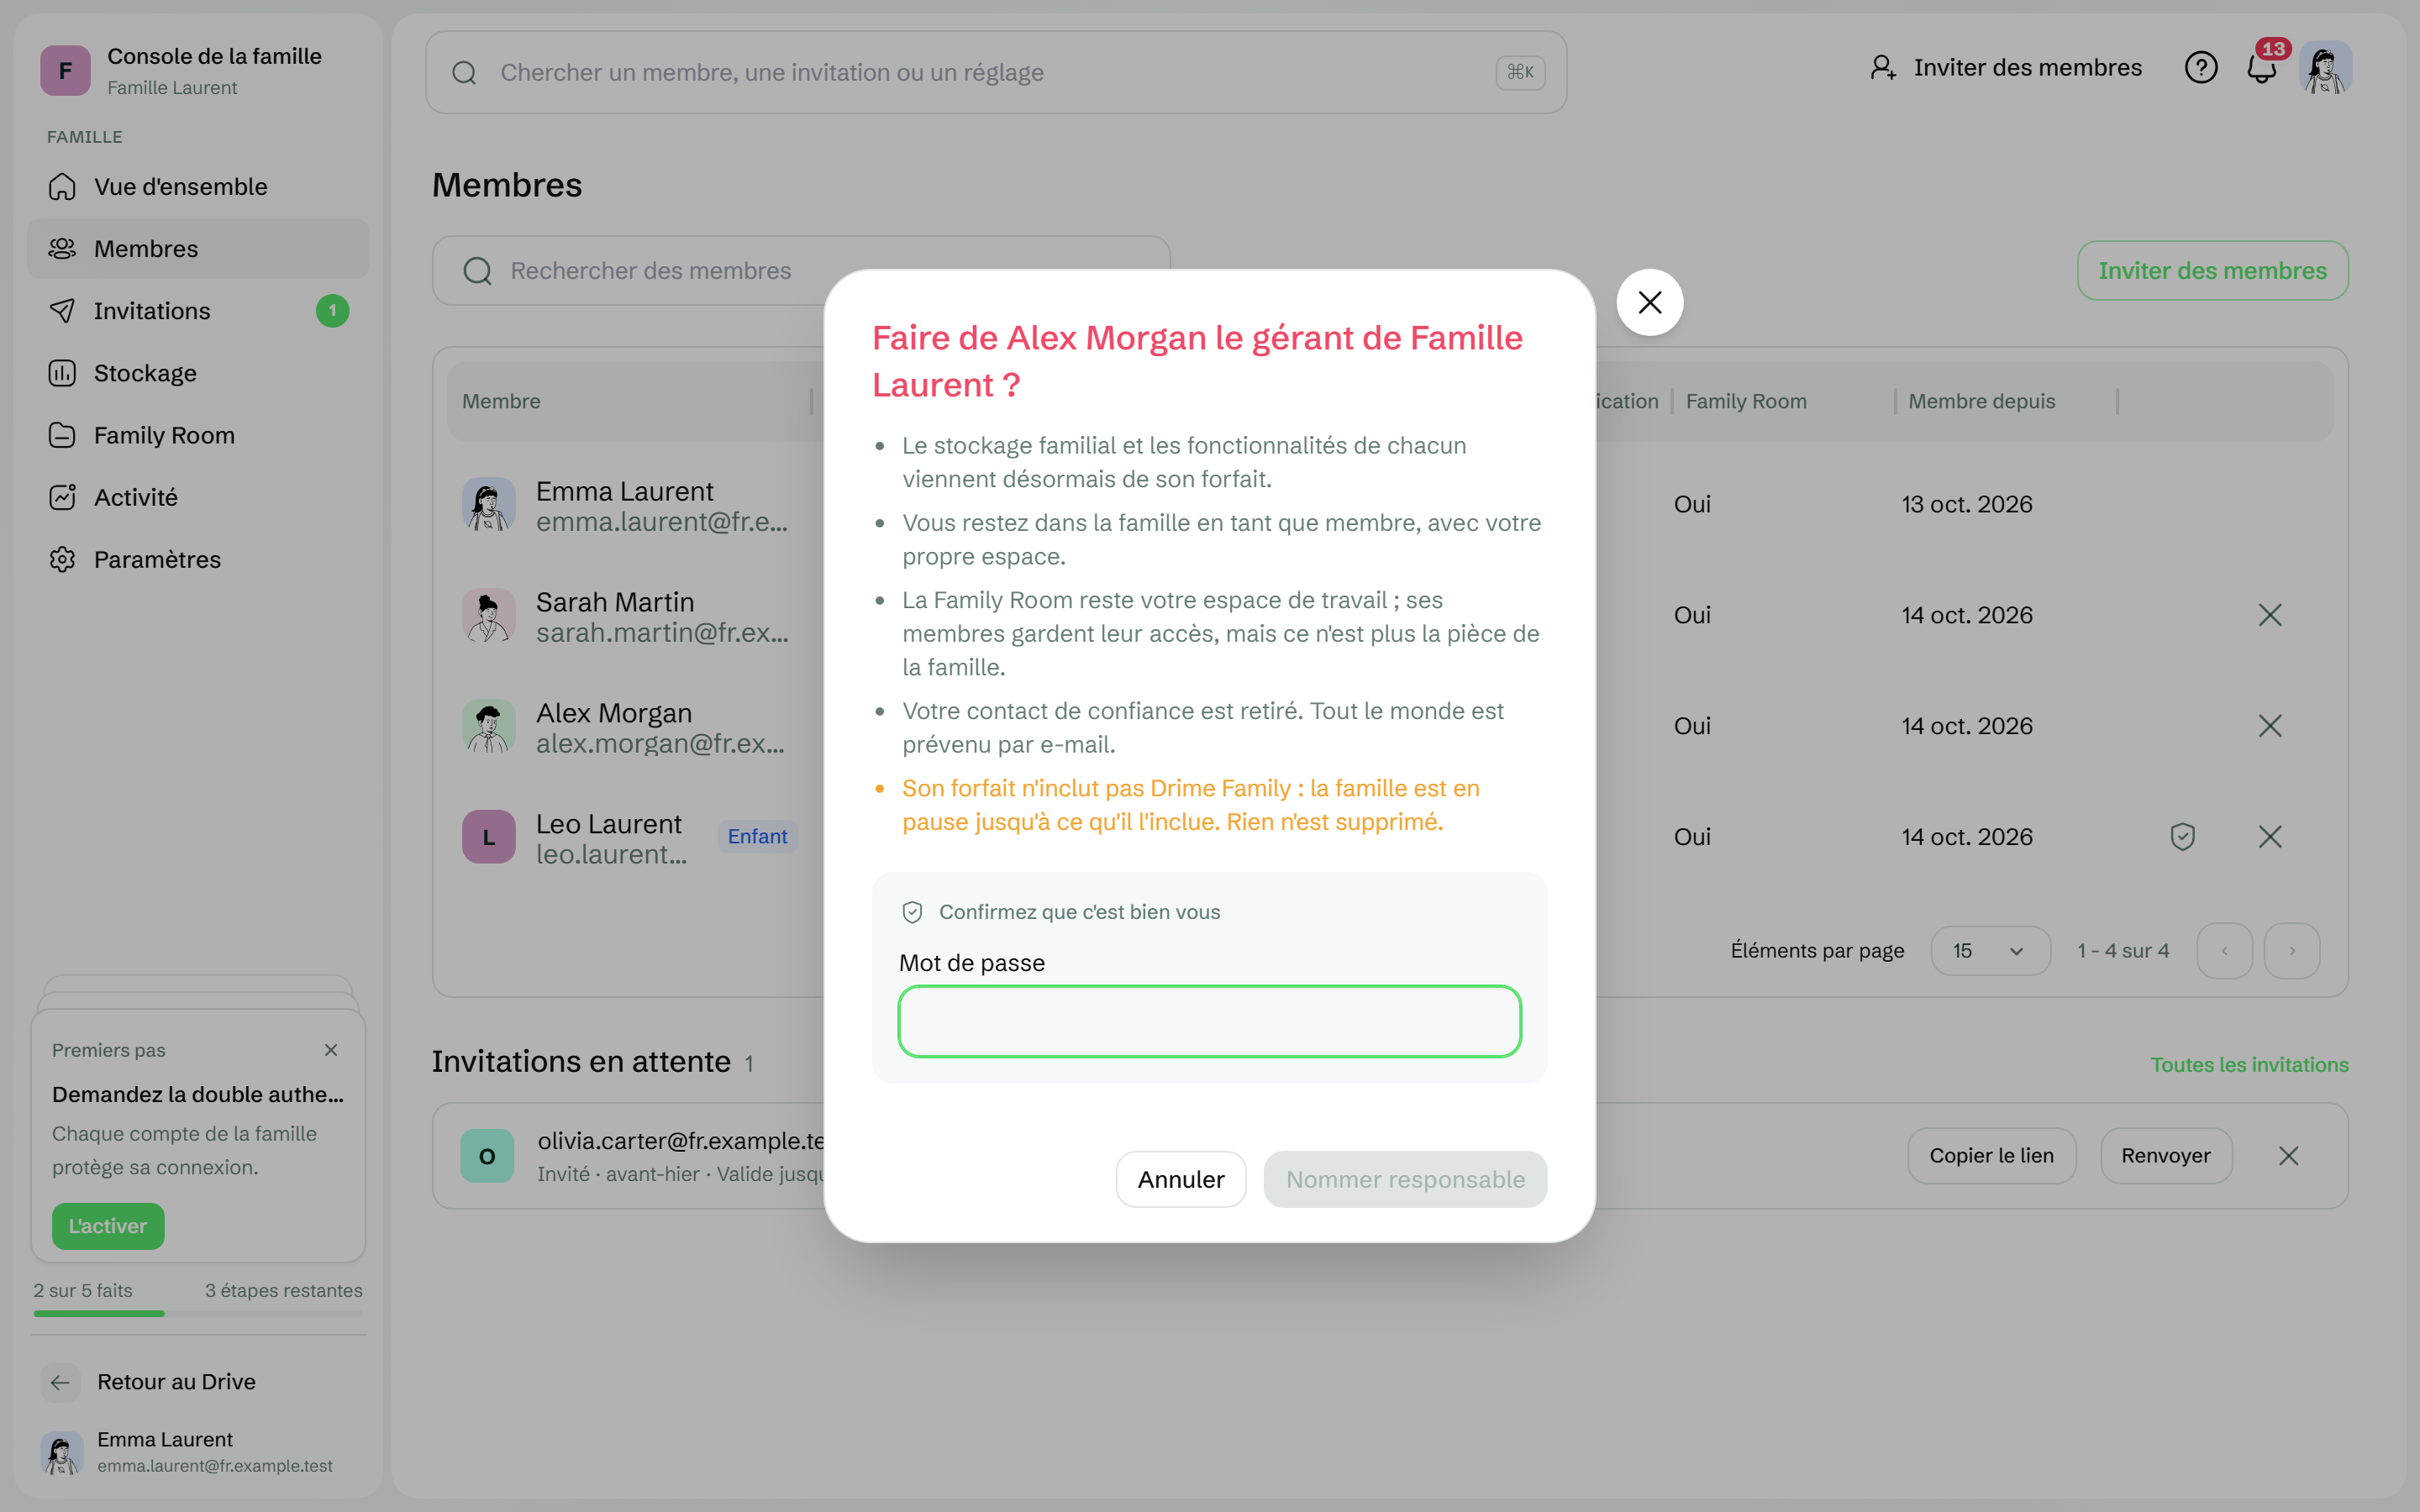Open Vue d'ensemble in sidebar

pos(198,187)
